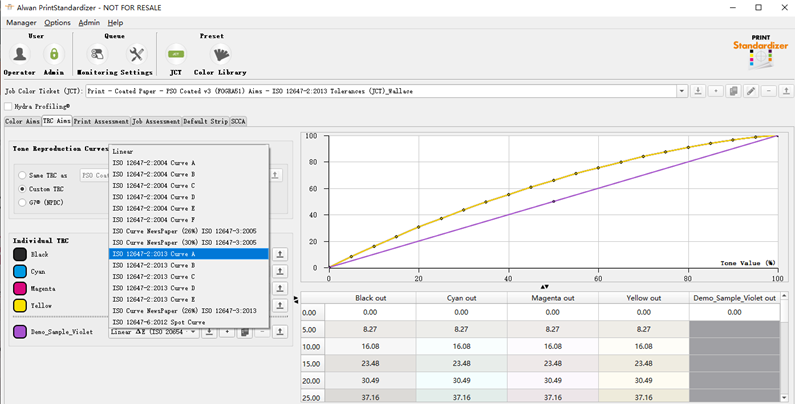Click JCT duplicate button

[x=733, y=91]
